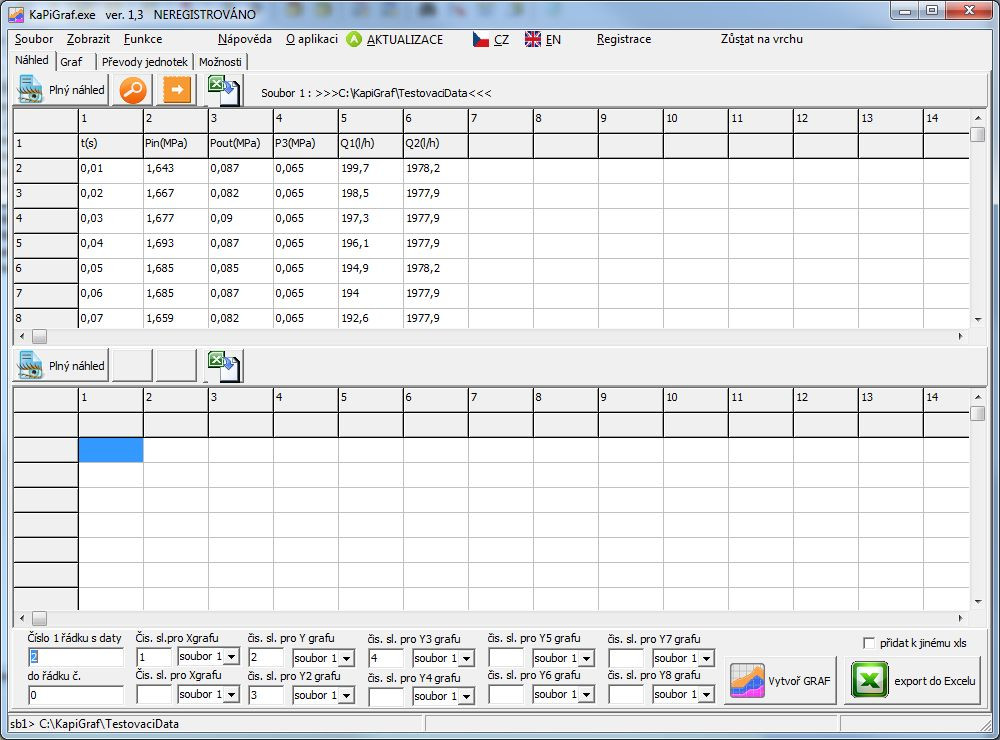The image size is (1000, 740).
Task: Click upper table column 10 header
Action: point(696,119)
